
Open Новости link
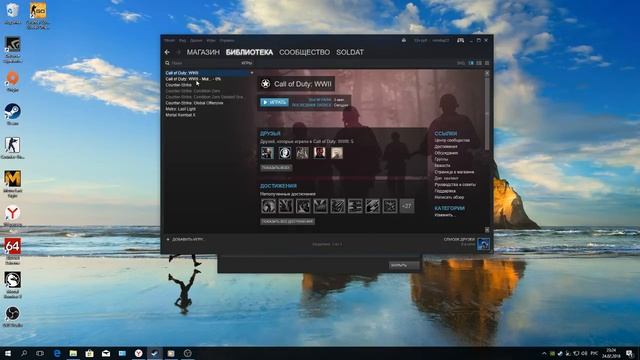pos(442,166)
